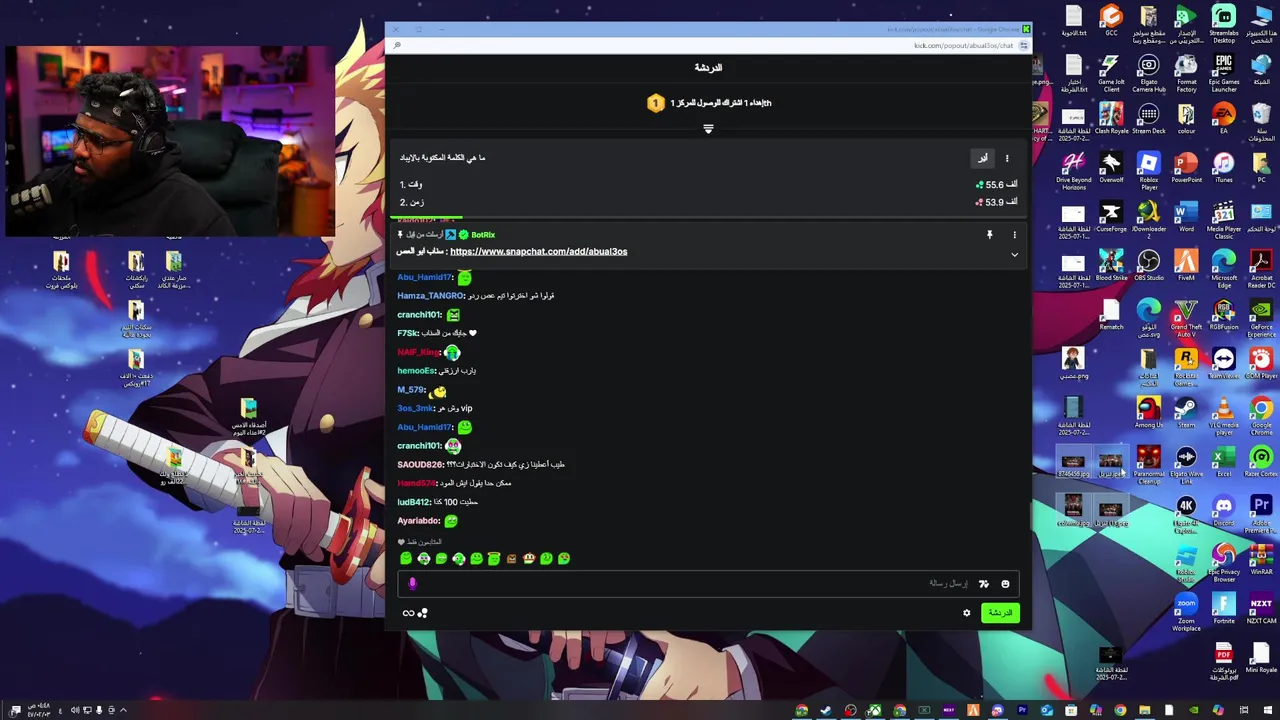The image size is (1280, 720).
Task: Open the Word desktop shortcut
Action: pyautogui.click(x=1186, y=215)
